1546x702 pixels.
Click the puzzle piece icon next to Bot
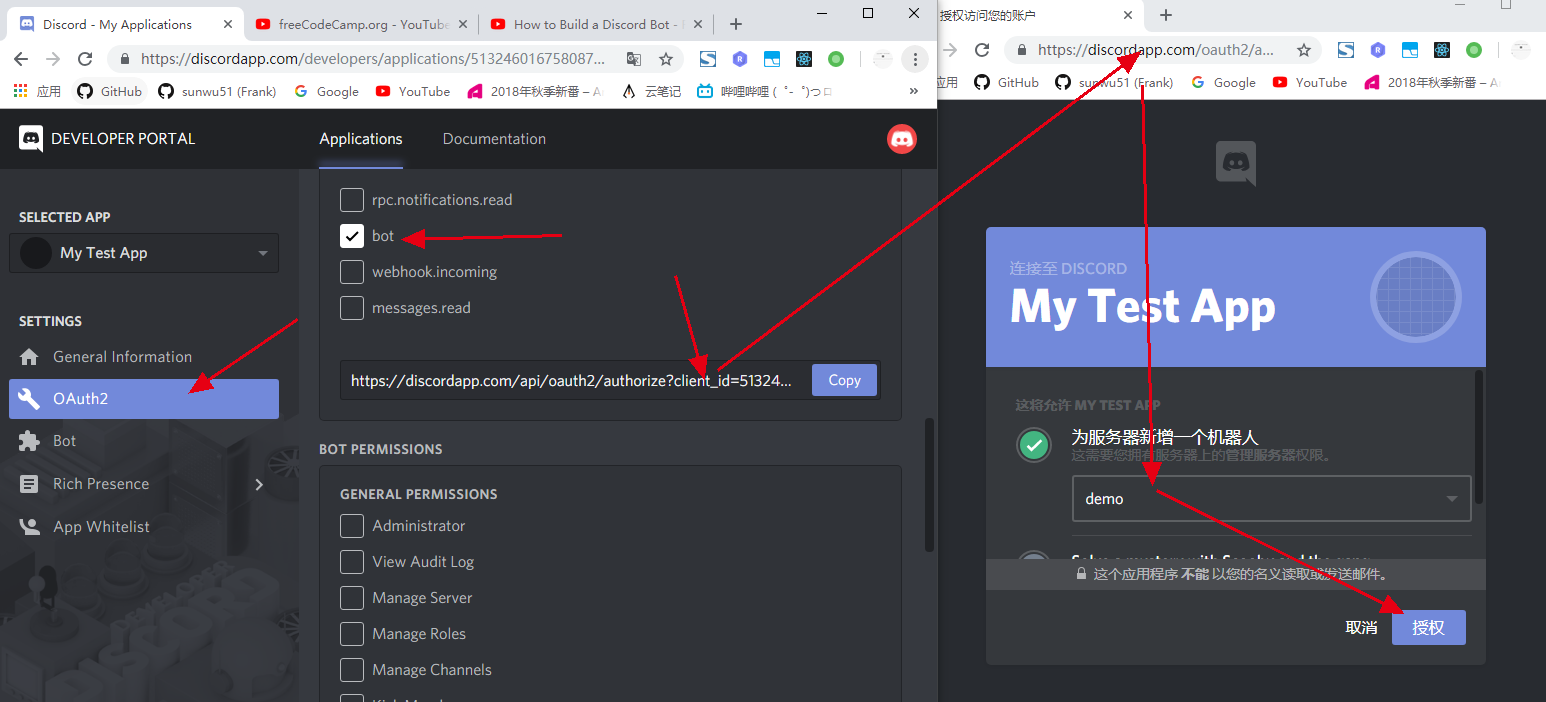[29, 441]
